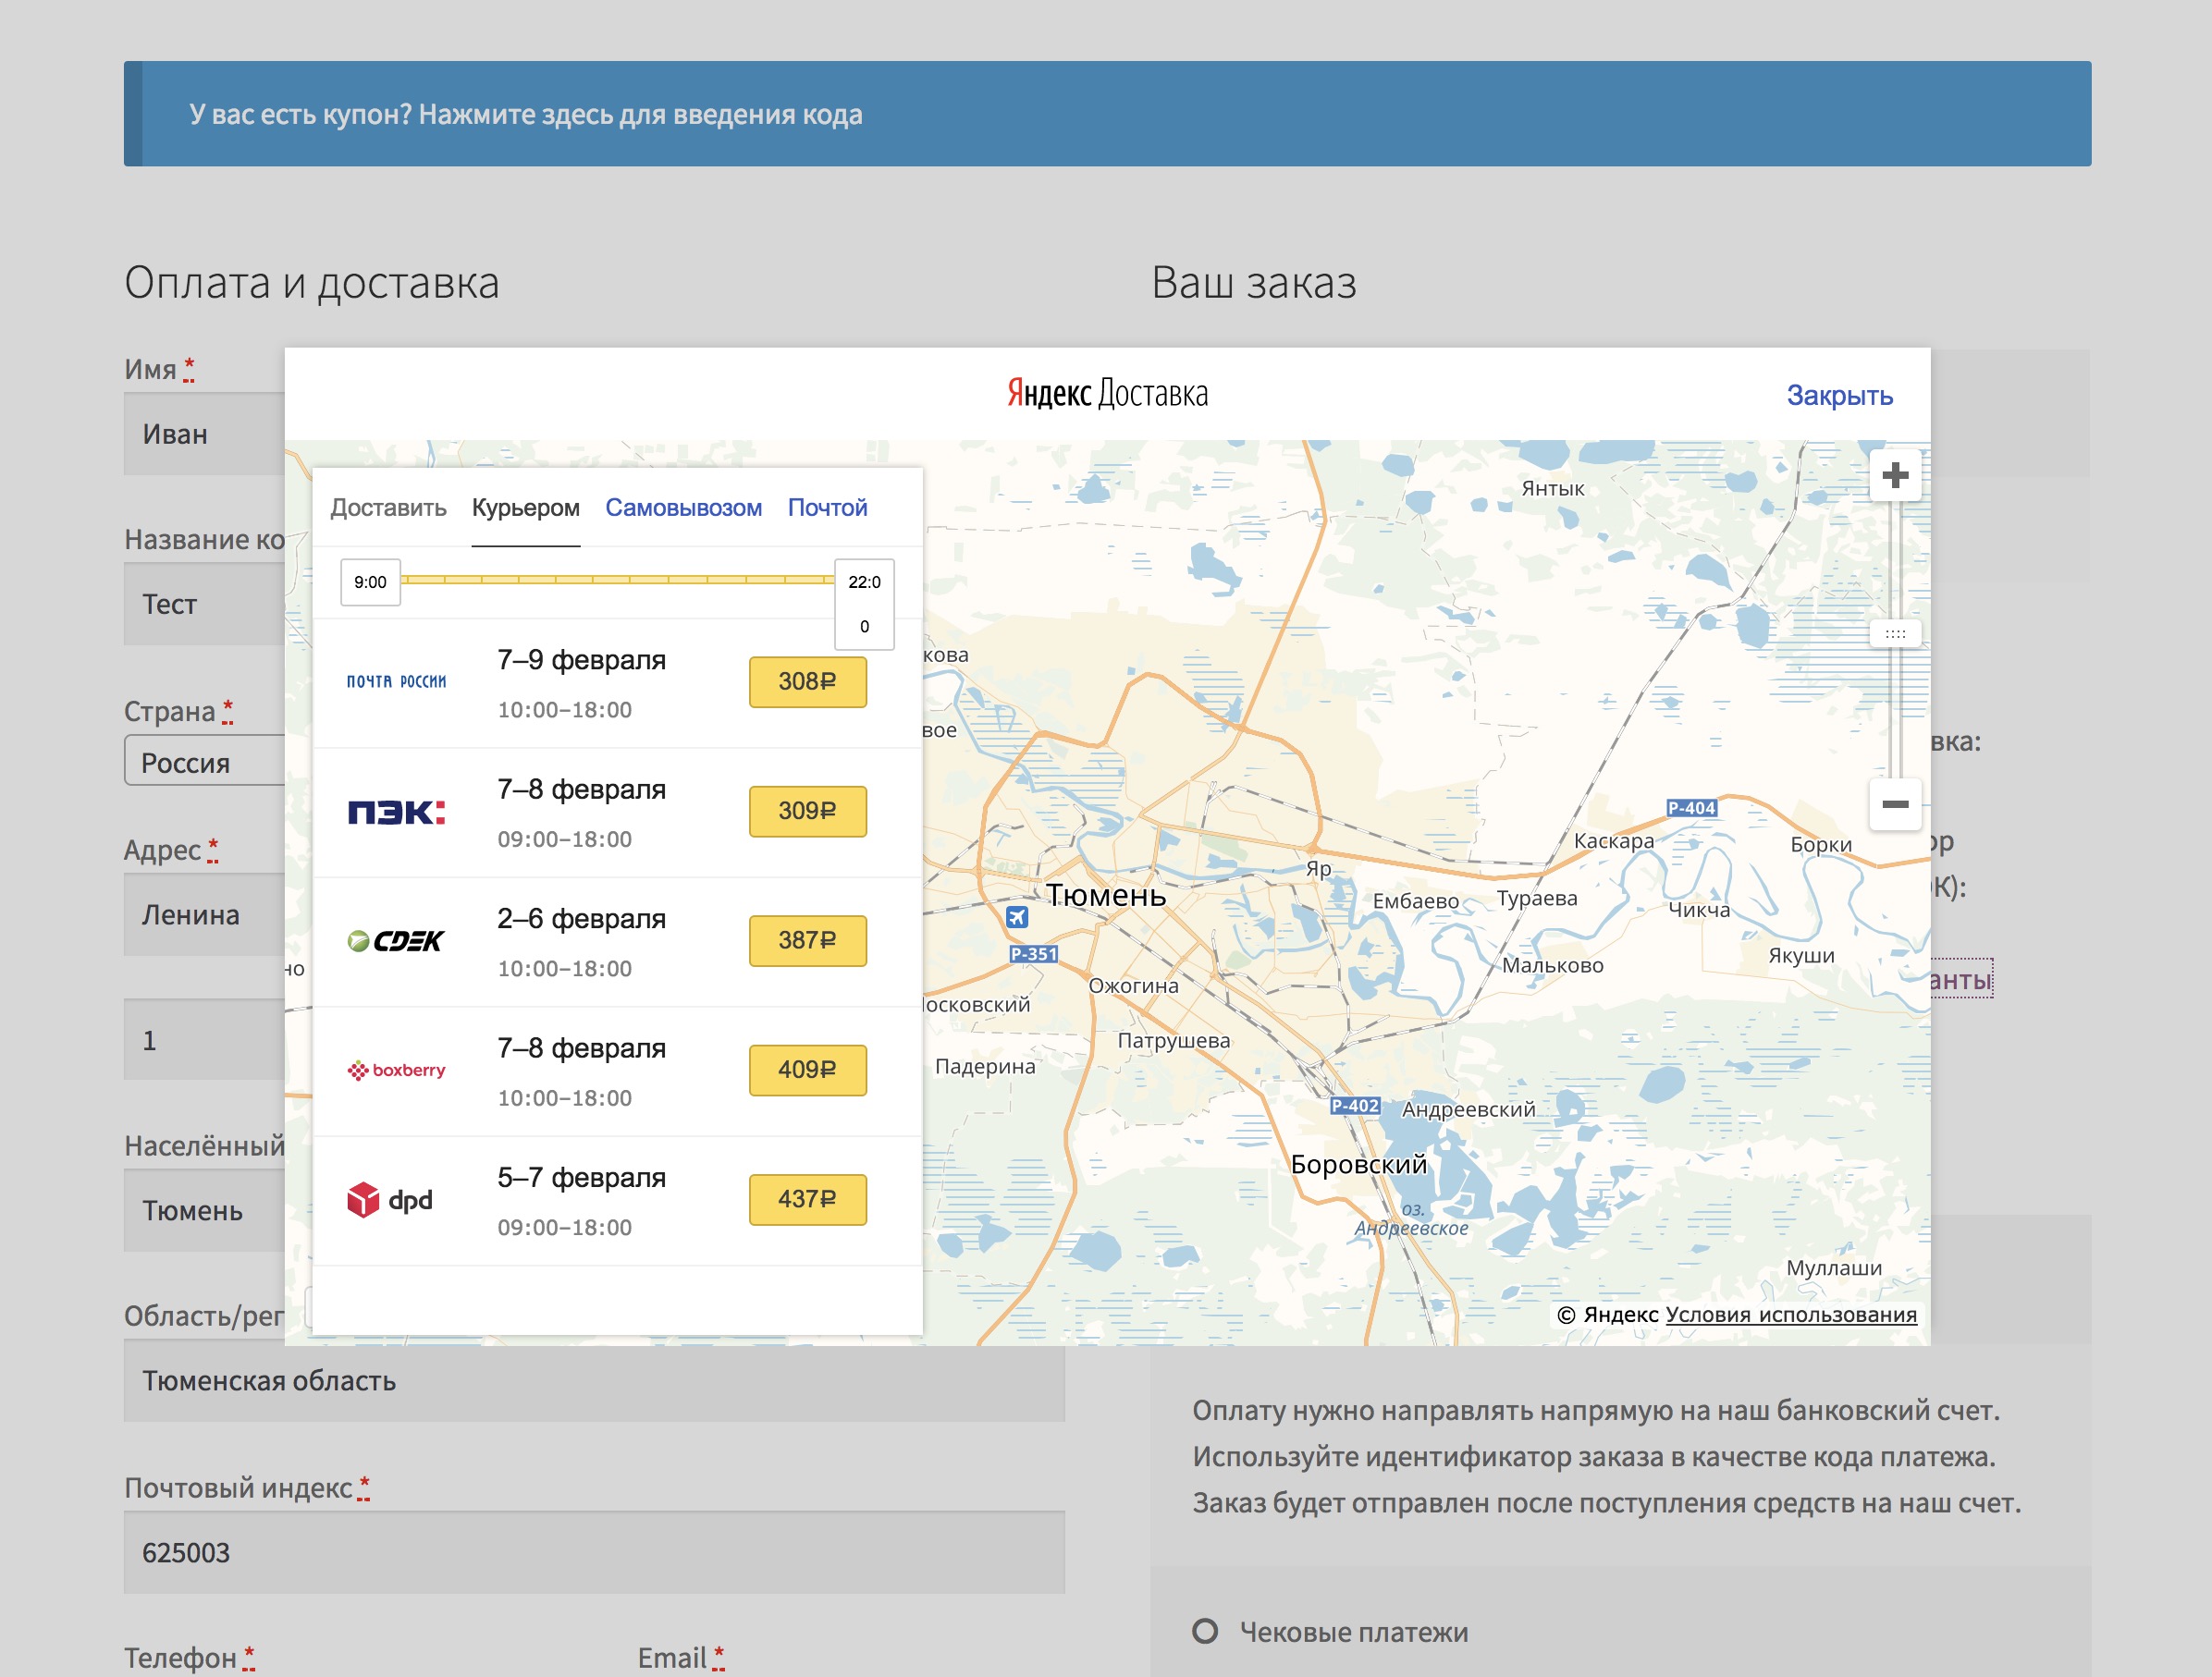Click the map zoom in plus button
2212x1677 pixels.
pyautogui.click(x=1894, y=475)
